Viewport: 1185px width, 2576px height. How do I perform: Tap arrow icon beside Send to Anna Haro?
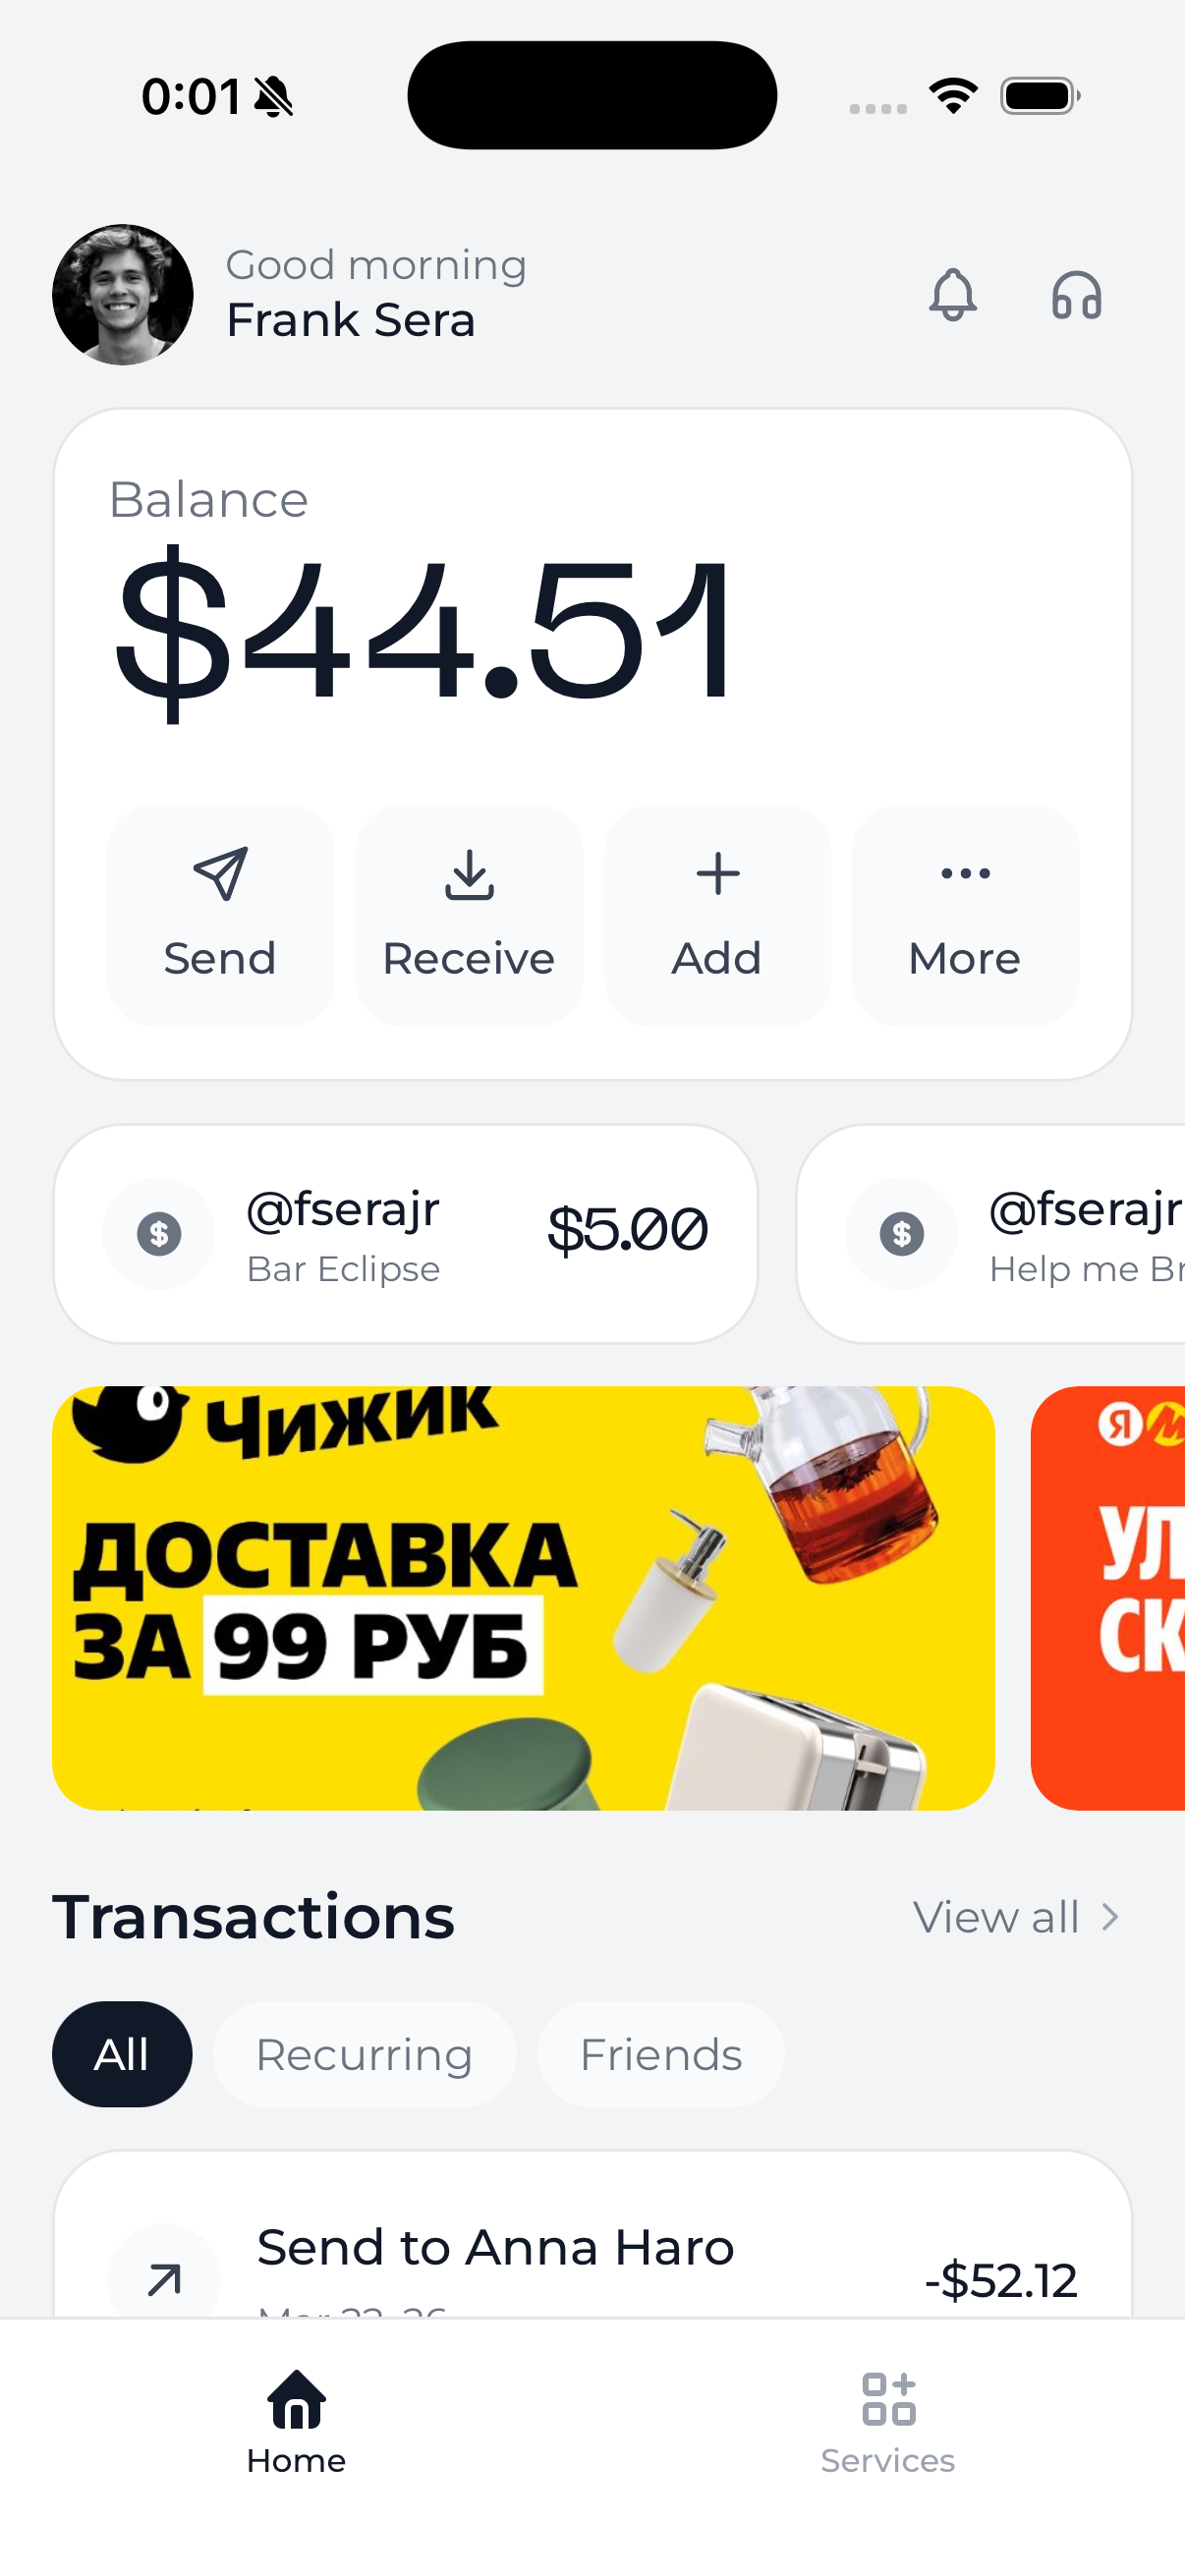[164, 2279]
